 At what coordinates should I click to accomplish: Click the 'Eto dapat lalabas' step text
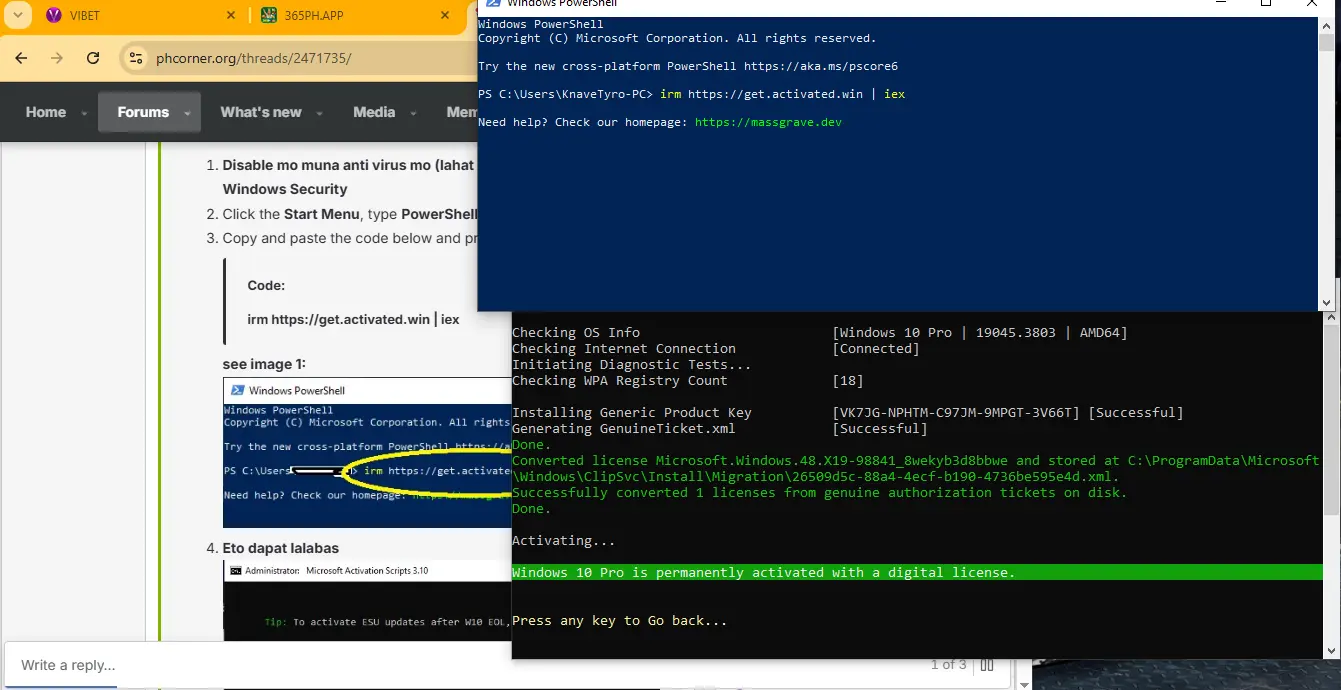[281, 548]
